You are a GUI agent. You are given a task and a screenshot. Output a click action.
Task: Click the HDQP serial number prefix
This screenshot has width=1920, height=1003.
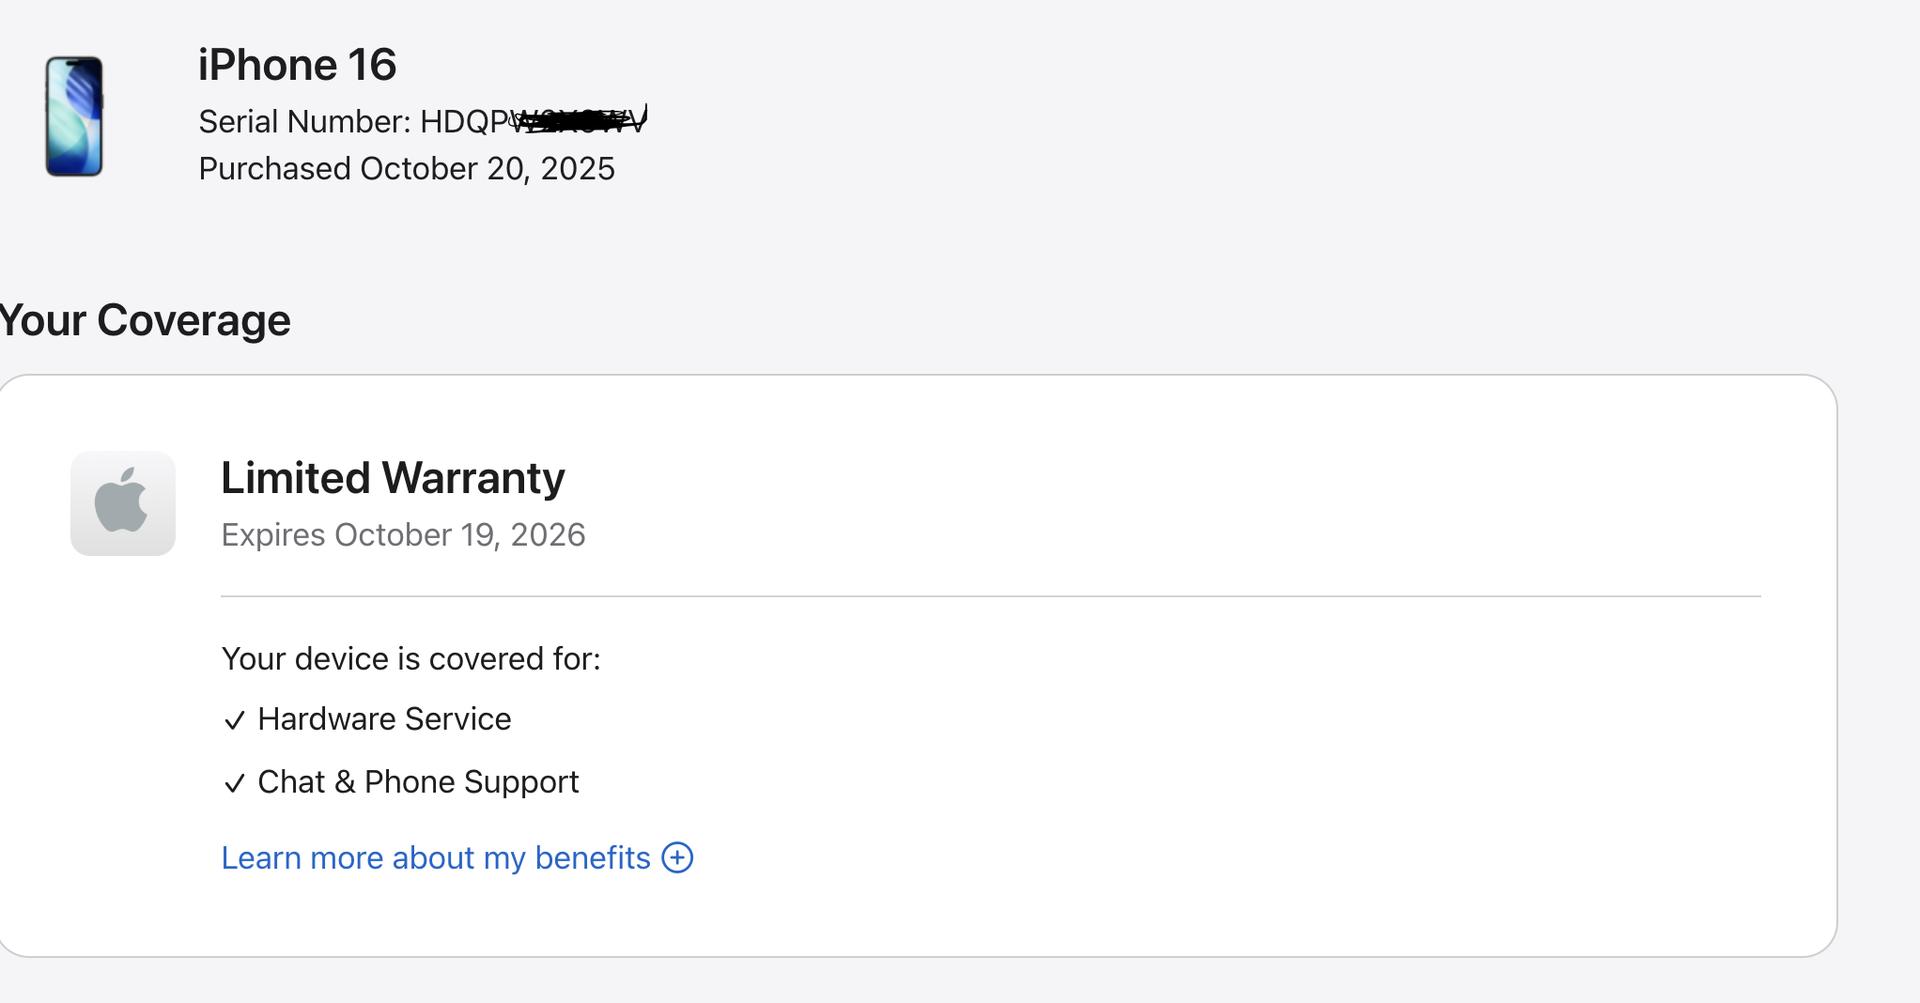pos(465,122)
